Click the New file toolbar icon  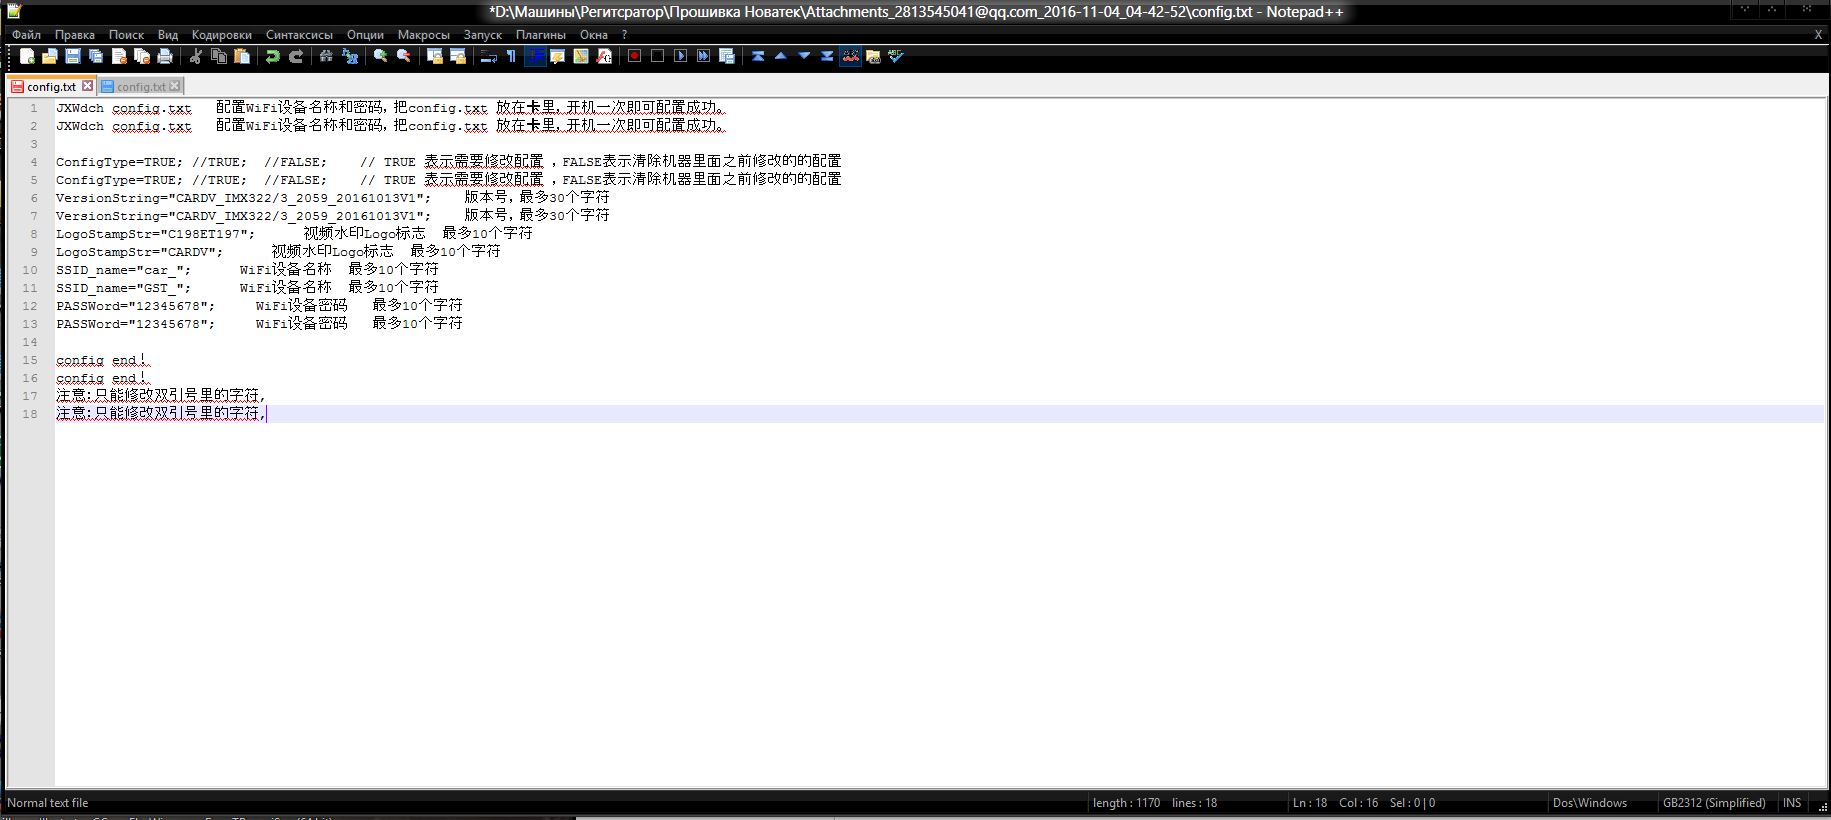[27, 56]
